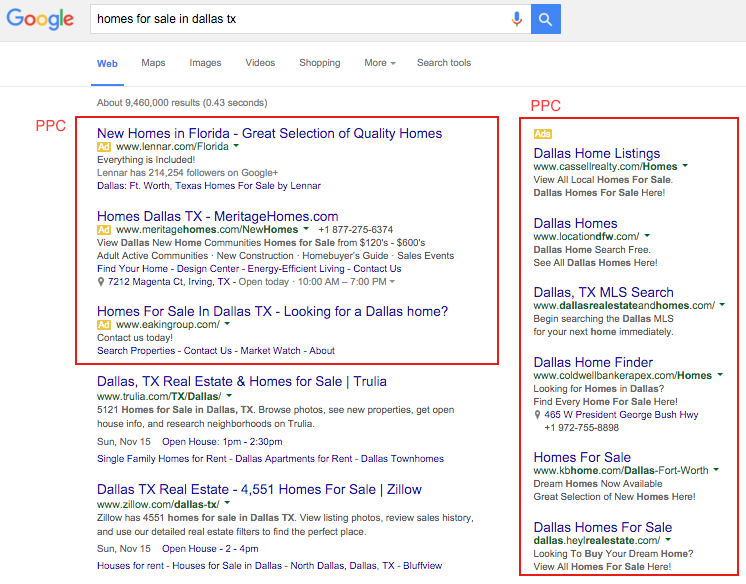Click the 'About' sitelink under eakingroup

pos(322,351)
